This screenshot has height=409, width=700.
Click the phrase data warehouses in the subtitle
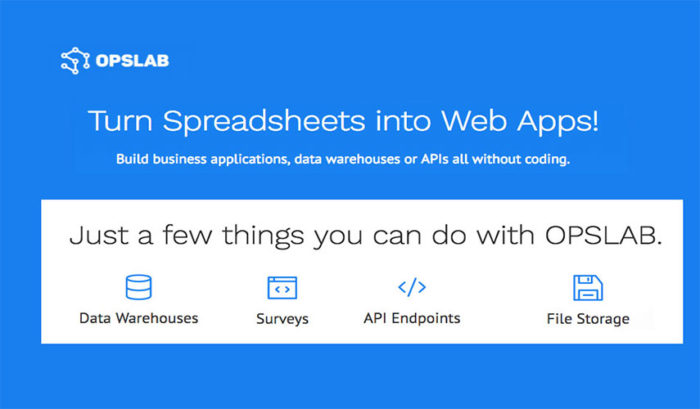[347, 159]
